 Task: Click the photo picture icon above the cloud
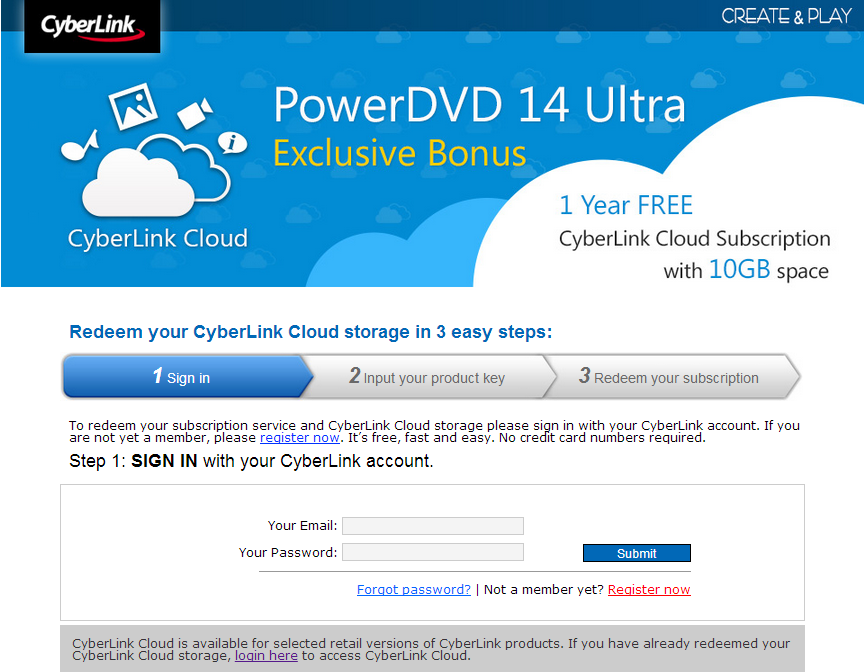click(x=133, y=106)
